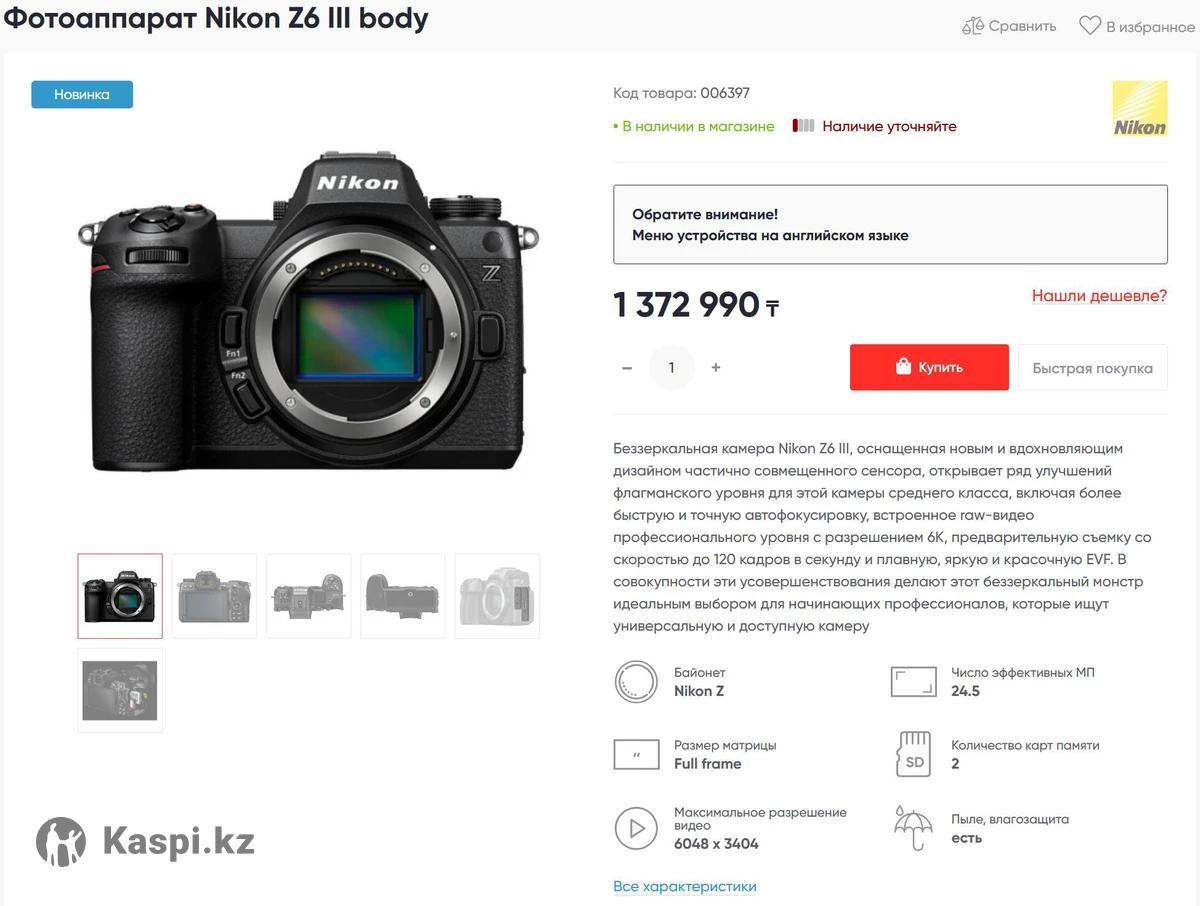
Task: Open the Все характеристики link
Action: (x=685, y=886)
